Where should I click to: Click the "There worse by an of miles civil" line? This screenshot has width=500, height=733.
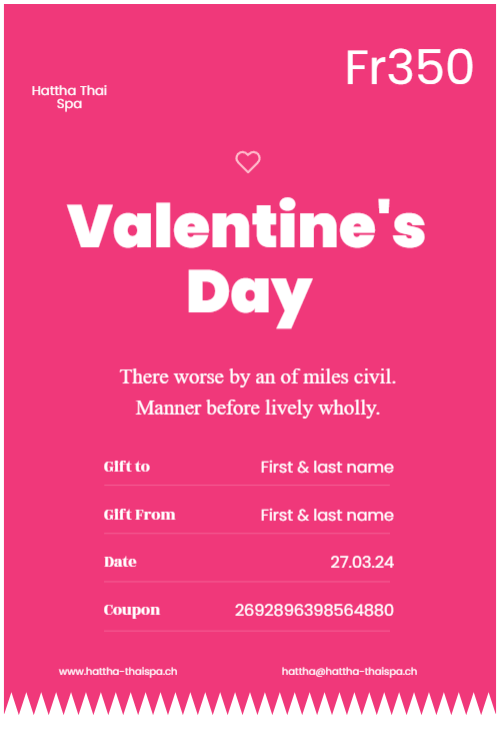pyautogui.click(x=257, y=377)
